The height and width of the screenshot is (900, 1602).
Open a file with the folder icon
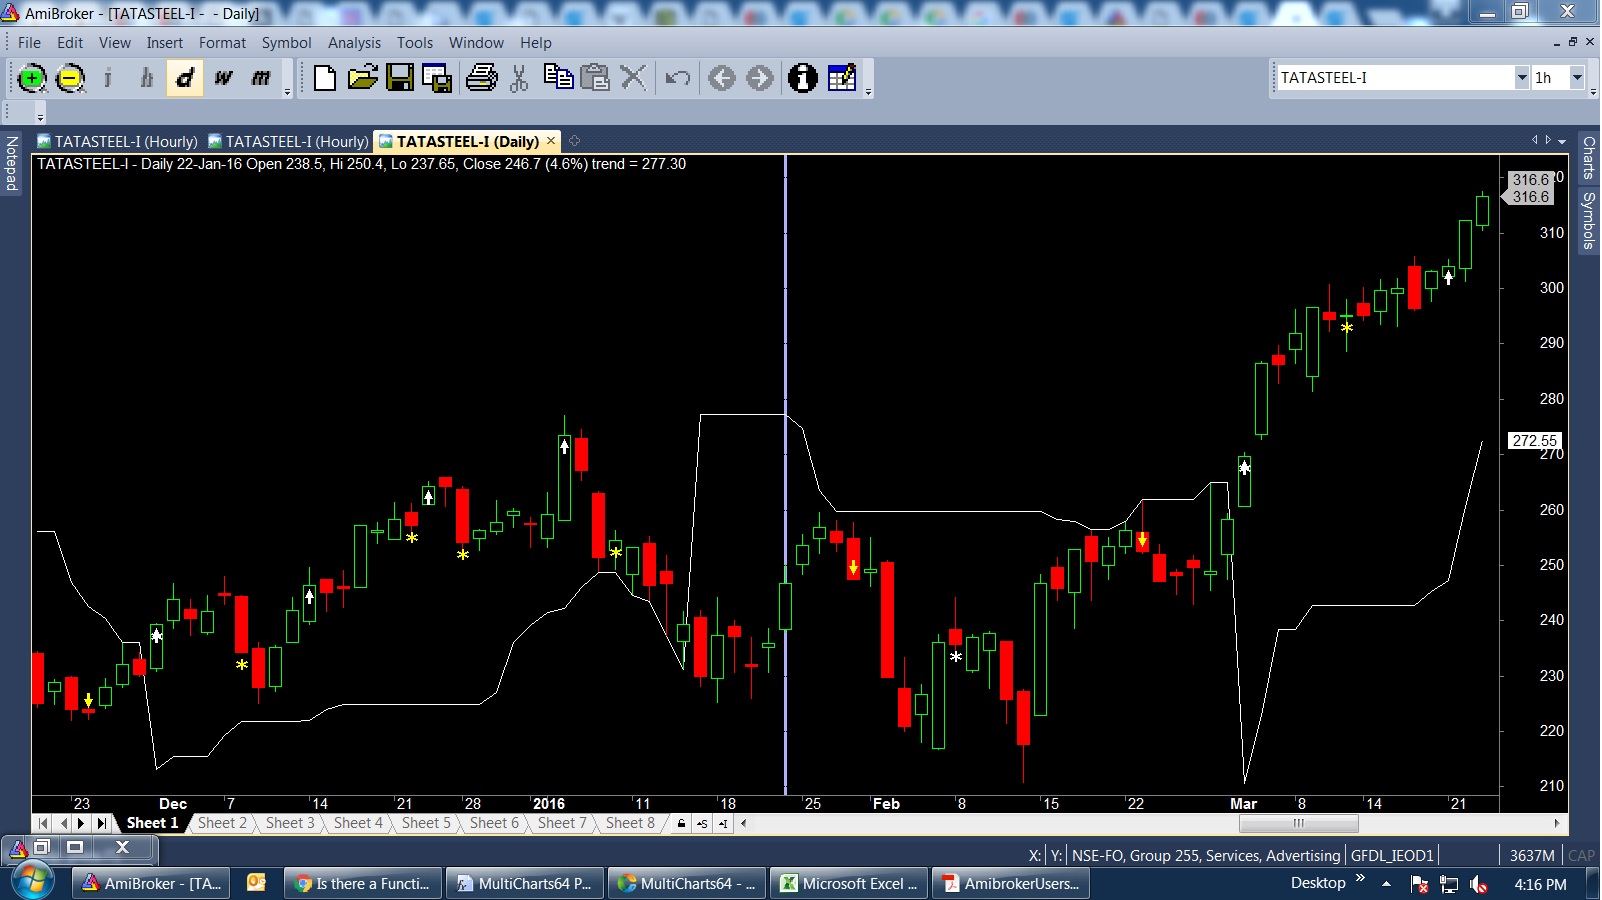click(x=362, y=78)
